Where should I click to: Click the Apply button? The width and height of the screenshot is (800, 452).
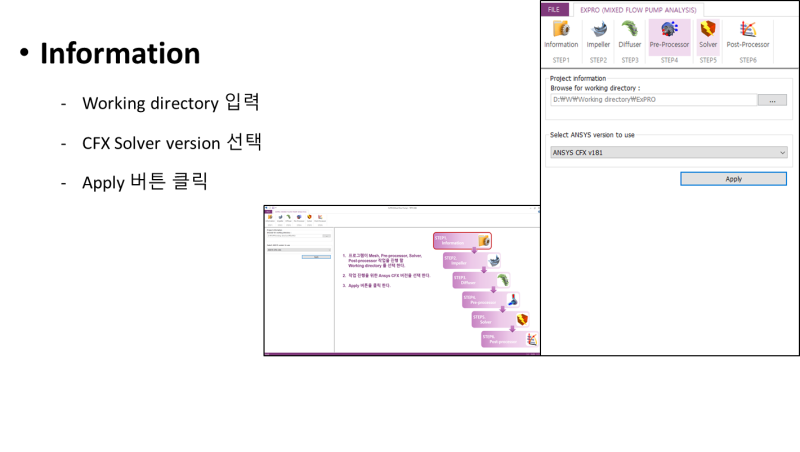click(733, 179)
